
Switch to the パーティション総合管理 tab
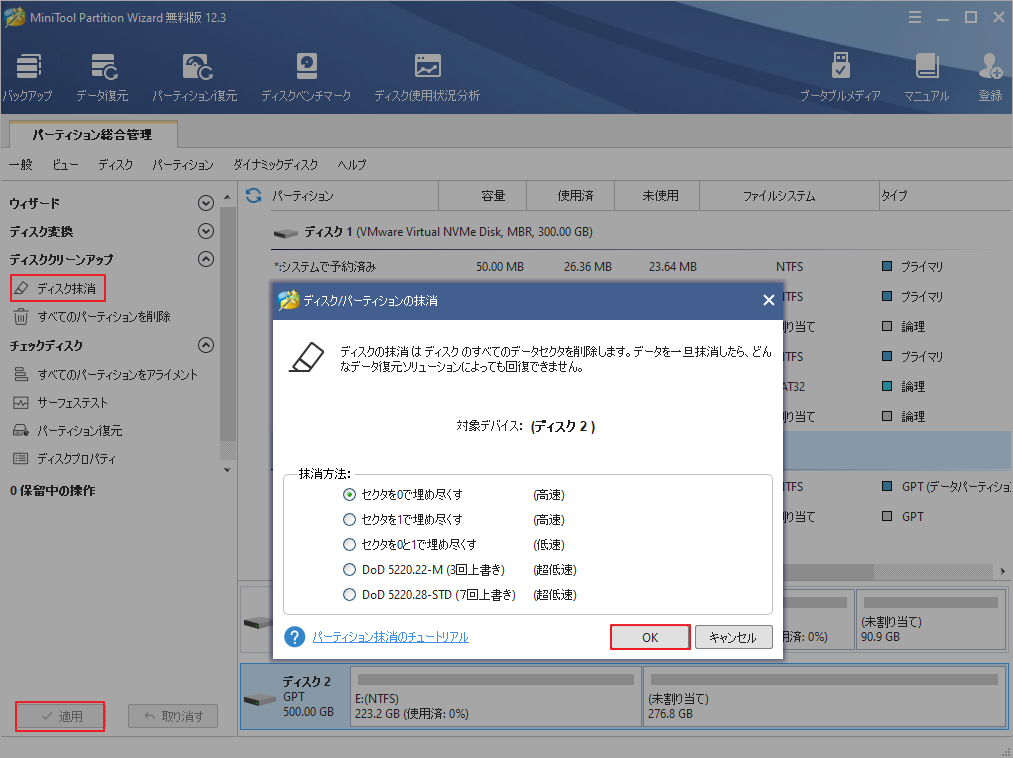pyautogui.click(x=93, y=134)
